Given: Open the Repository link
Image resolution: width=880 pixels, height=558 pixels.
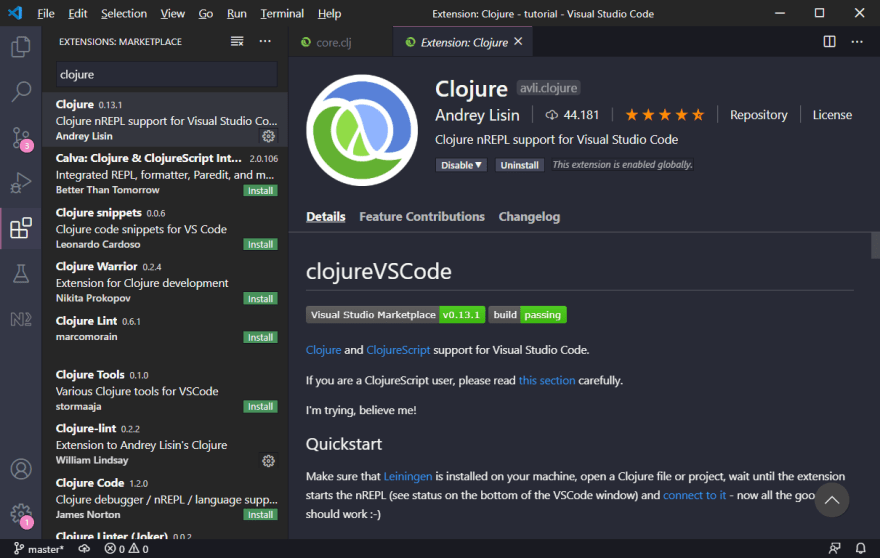Looking at the screenshot, I should click(758, 115).
